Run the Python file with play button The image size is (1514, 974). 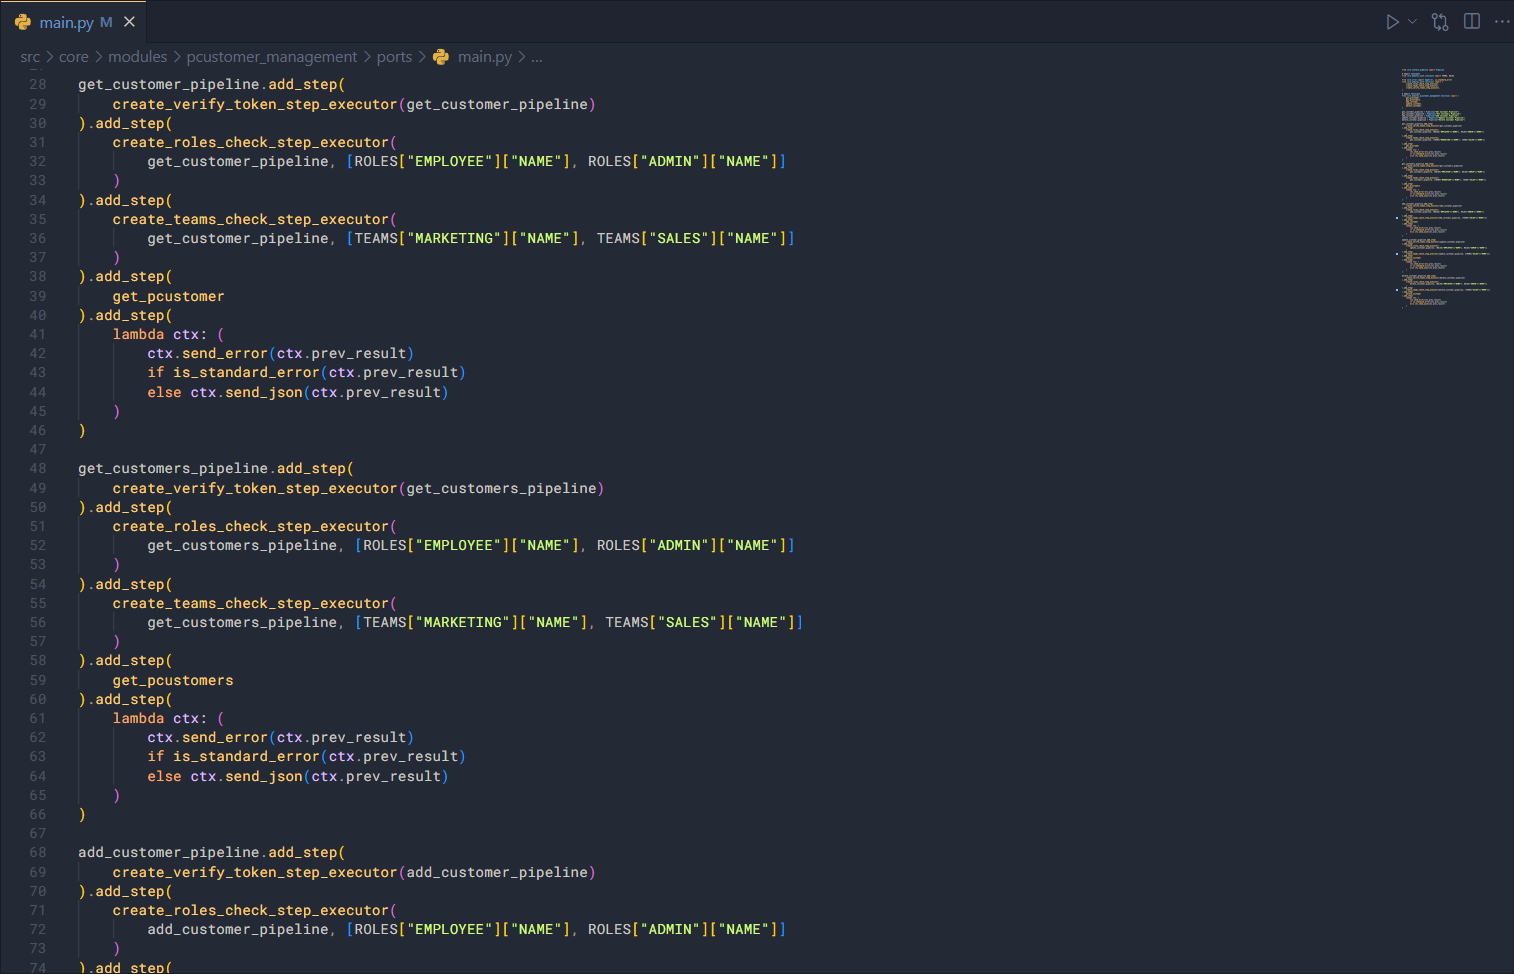pos(1391,22)
